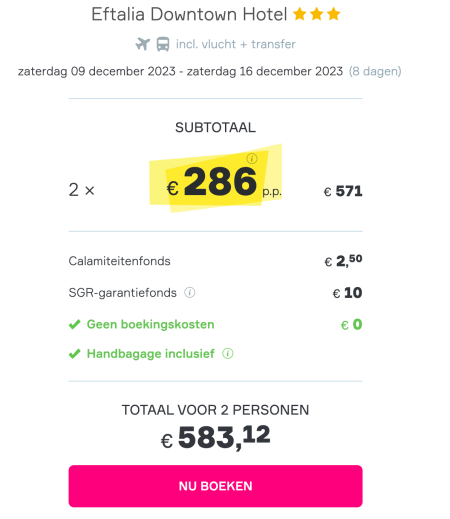
Task: Click the airplane flight icon
Action: pyautogui.click(x=143, y=44)
